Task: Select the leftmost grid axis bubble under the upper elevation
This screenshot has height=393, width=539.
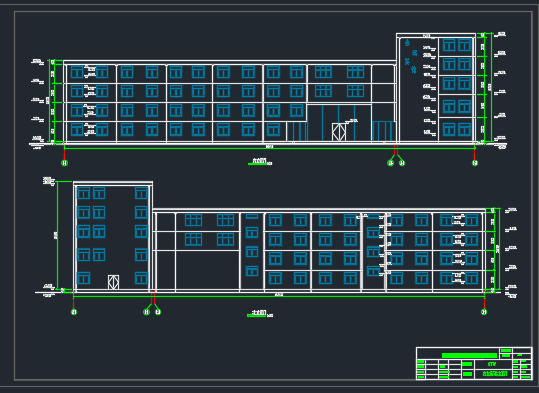Action: [64, 163]
